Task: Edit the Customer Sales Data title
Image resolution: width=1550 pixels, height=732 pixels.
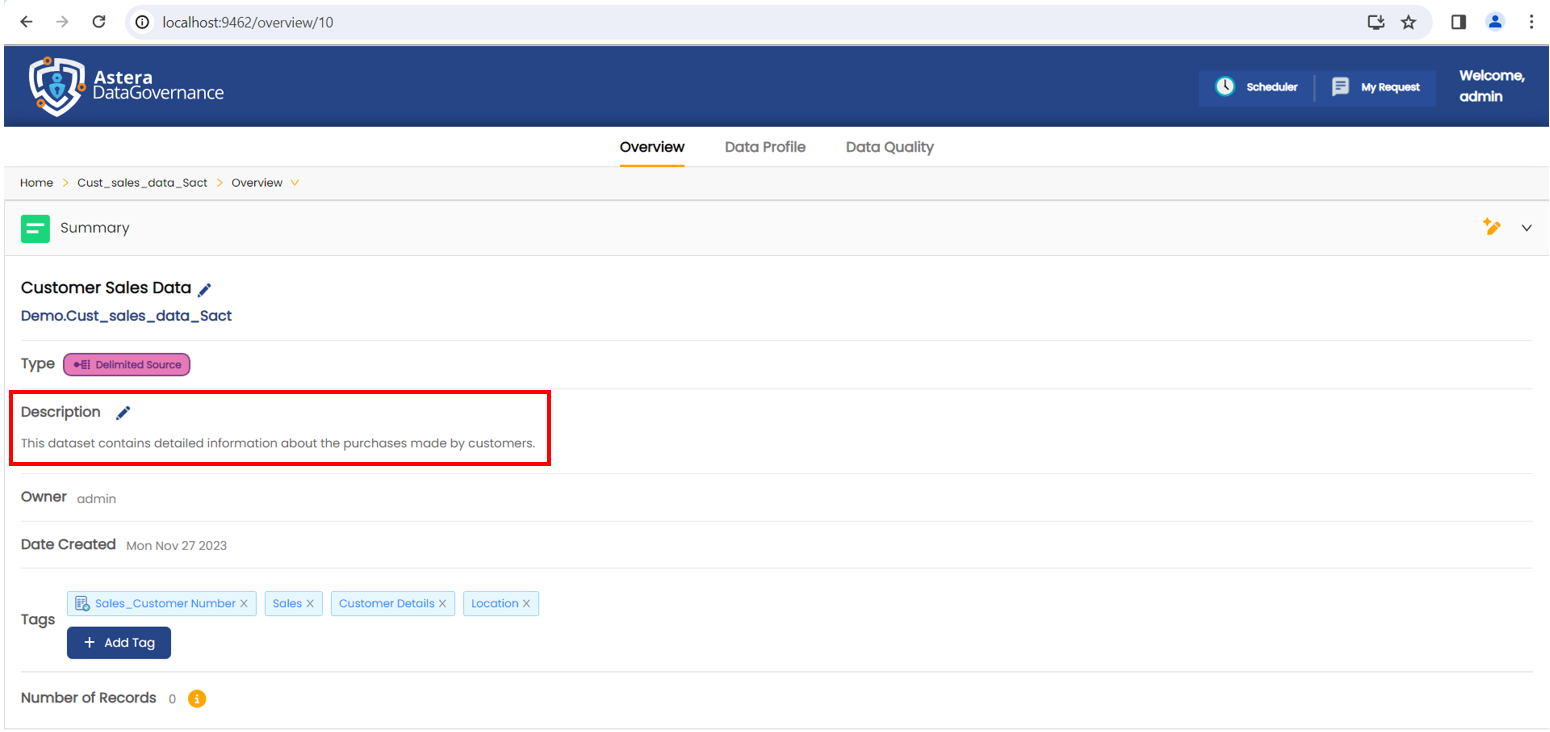Action: coord(205,290)
